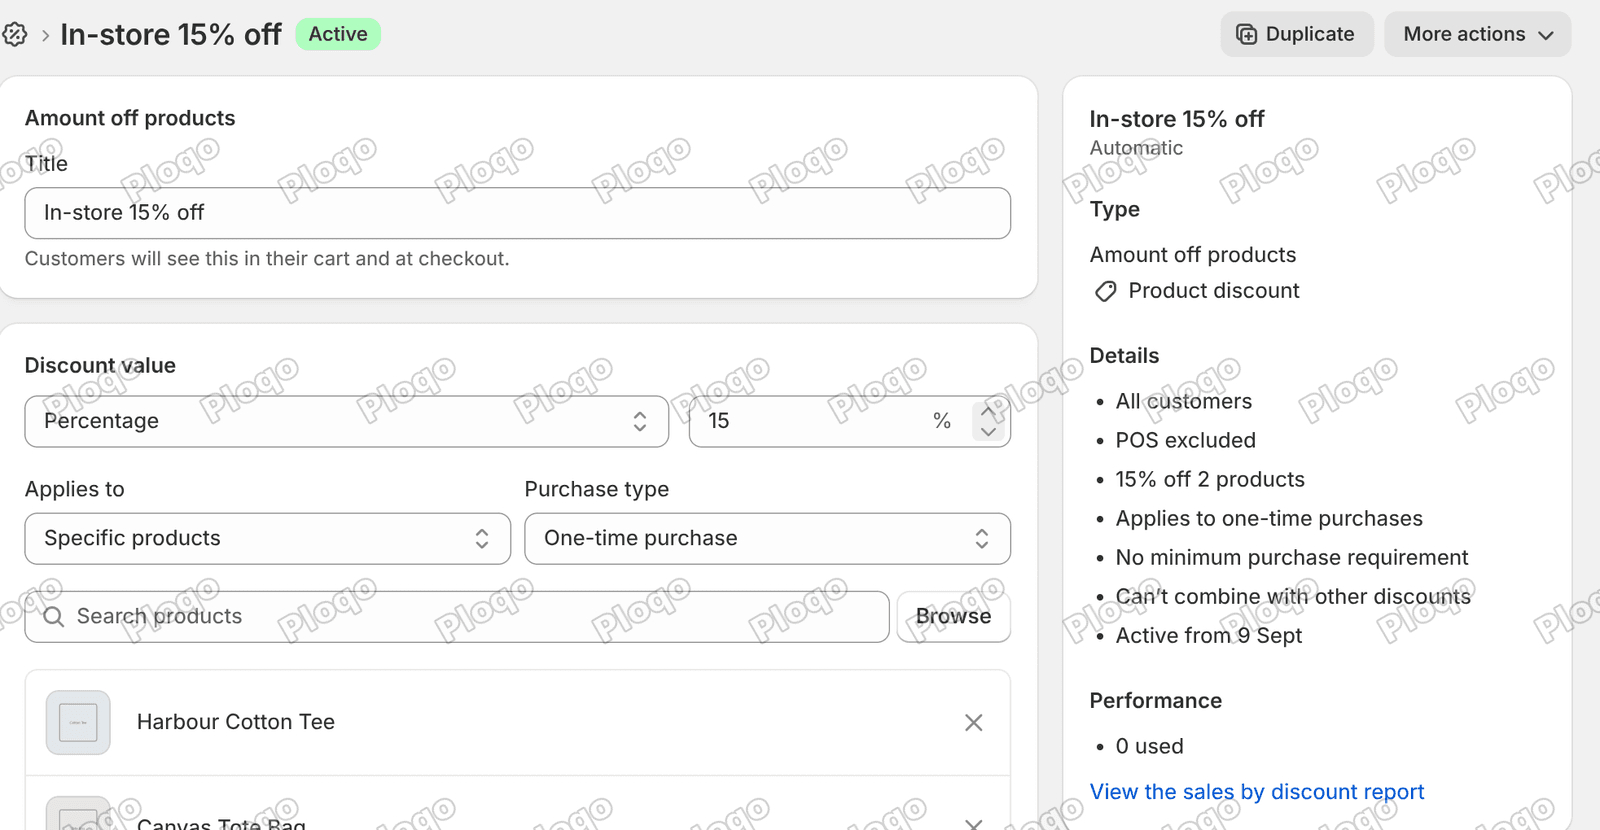The image size is (1600, 830).
Task: Click the chevron on More actions
Action: [1546, 35]
